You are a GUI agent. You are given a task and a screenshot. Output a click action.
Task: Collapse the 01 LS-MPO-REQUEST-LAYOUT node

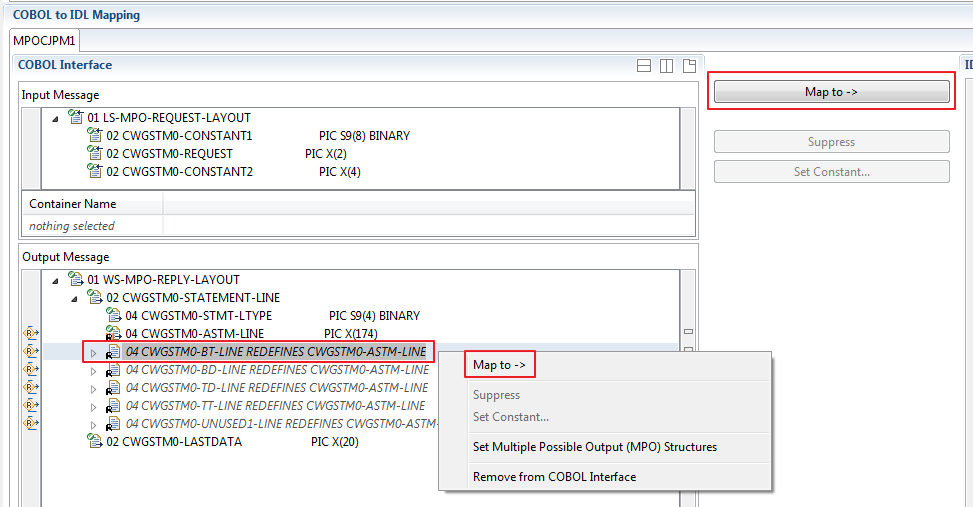[55, 118]
